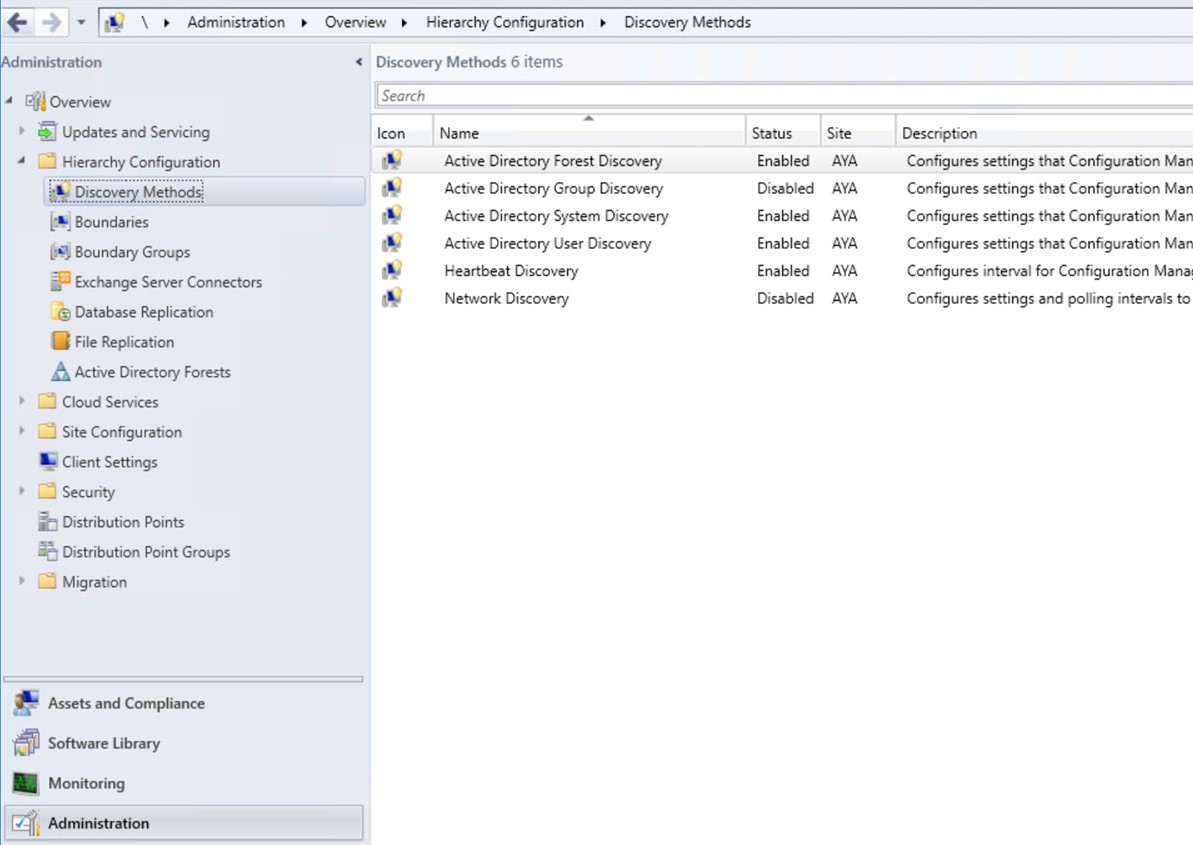The image size is (1193, 845).
Task: Click the console root icon in address bar
Action: click(x=115, y=22)
